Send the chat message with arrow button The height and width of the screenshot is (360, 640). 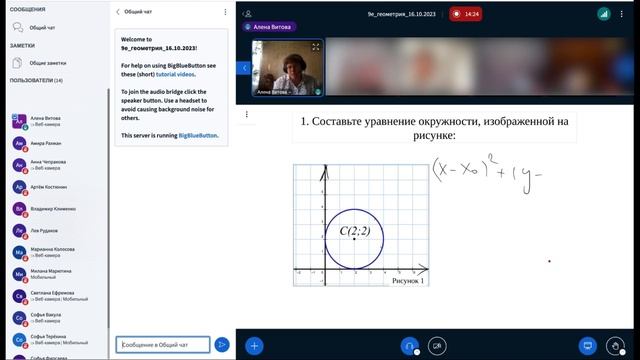pyautogui.click(x=222, y=345)
